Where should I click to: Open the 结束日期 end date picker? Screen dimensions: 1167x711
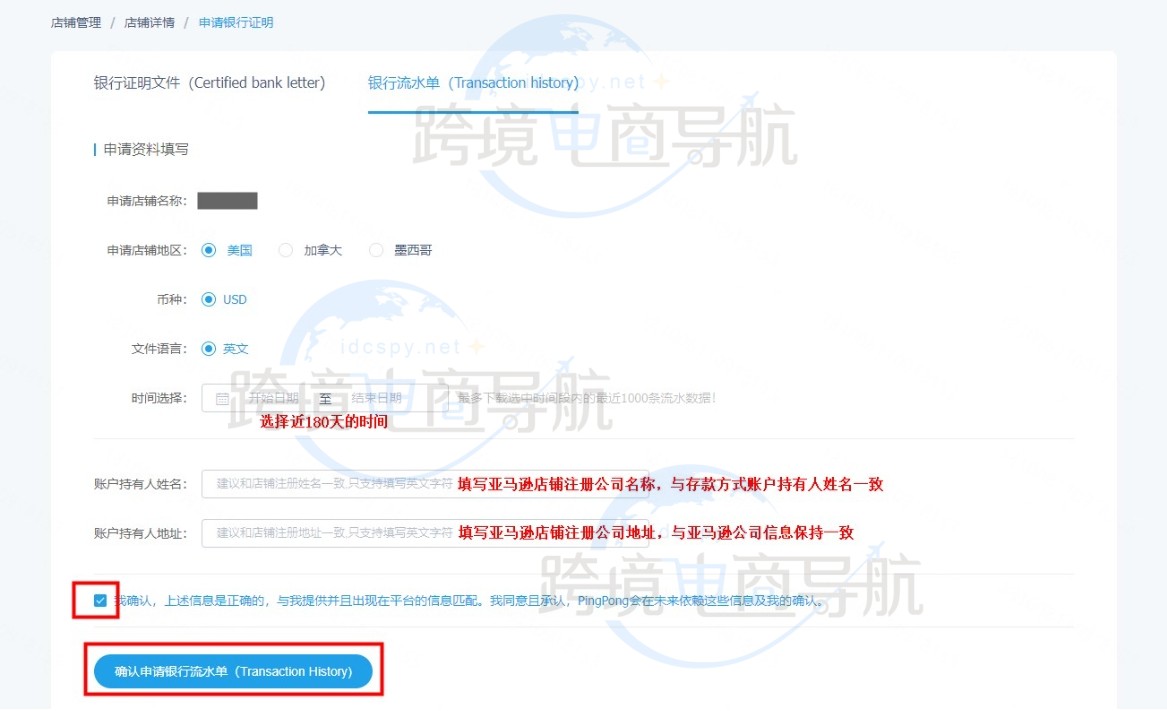click(x=376, y=398)
